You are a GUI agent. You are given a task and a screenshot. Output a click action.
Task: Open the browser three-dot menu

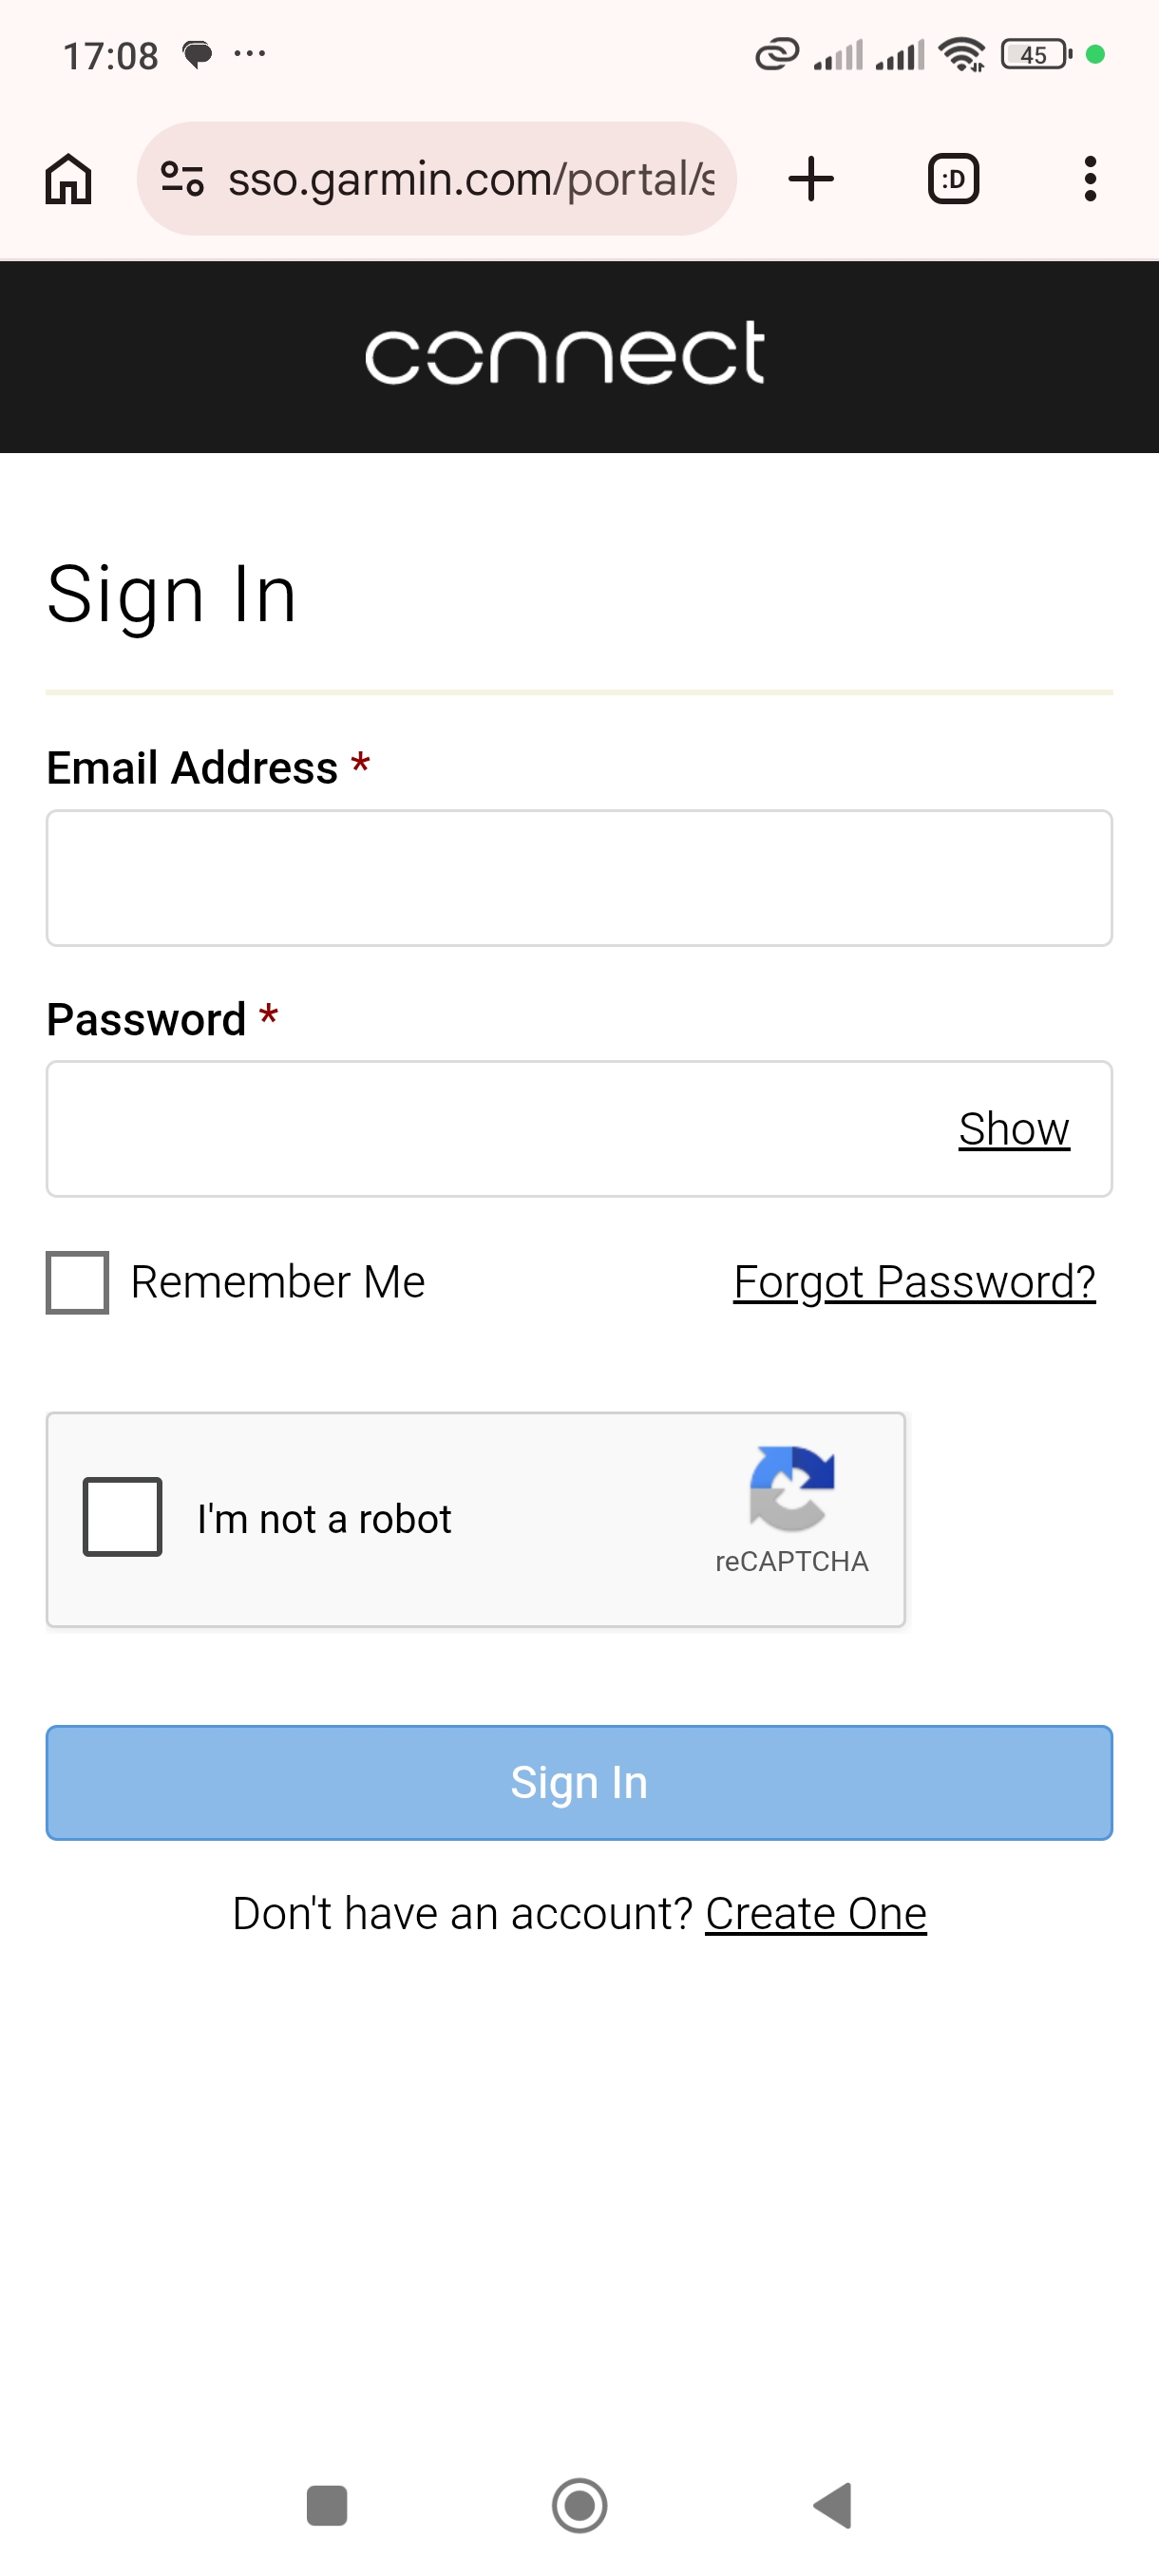click(1090, 180)
